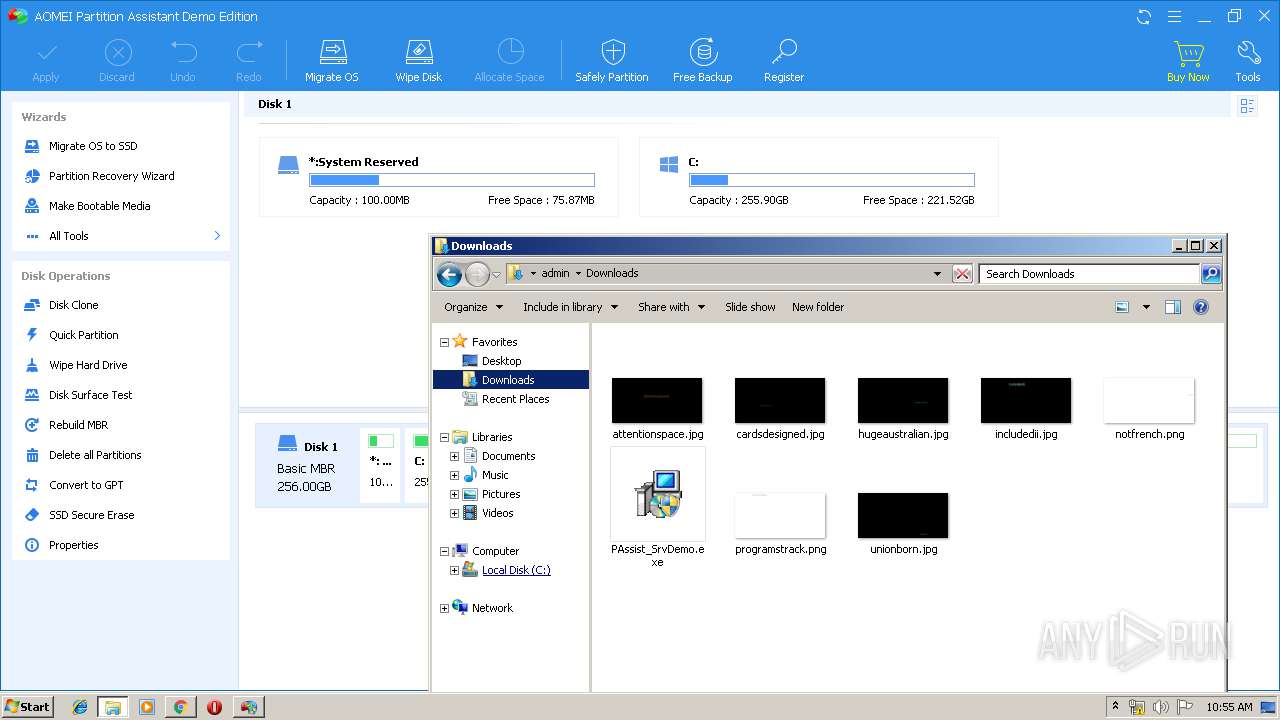Screen dimensions: 1280x720
Task: Open the Free Backup tool
Action: point(702,60)
